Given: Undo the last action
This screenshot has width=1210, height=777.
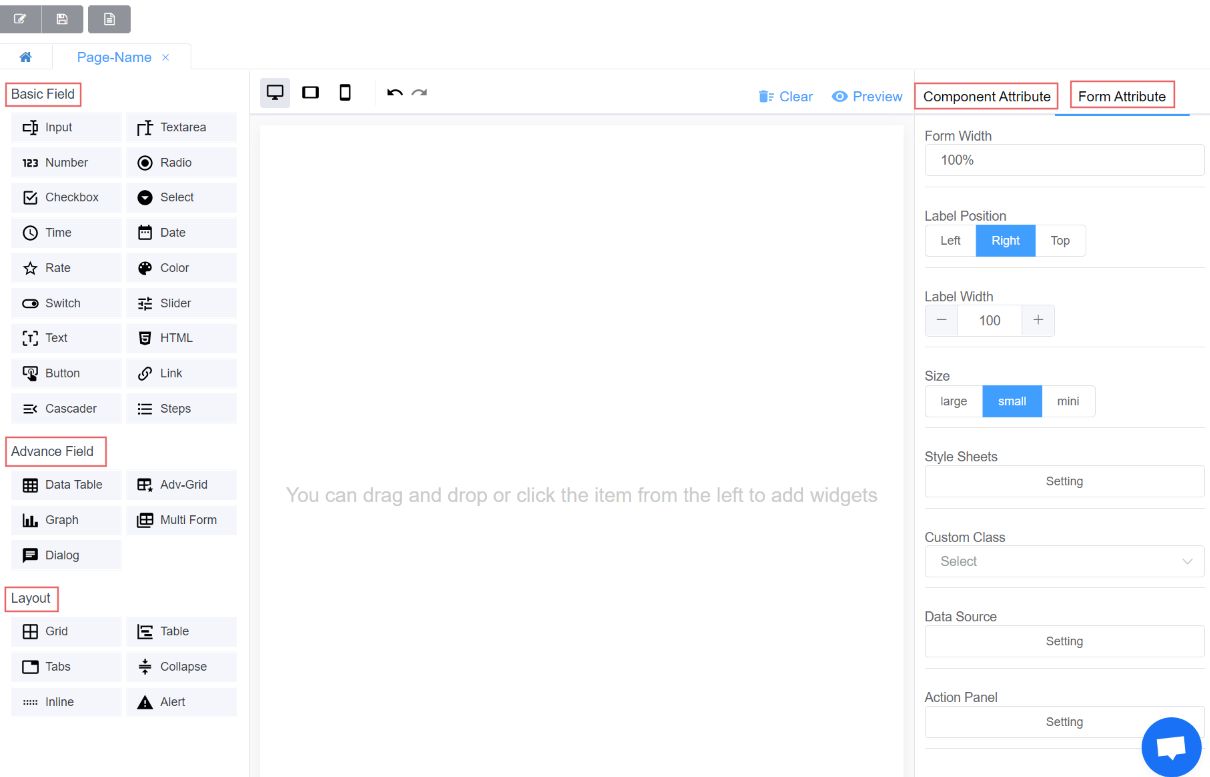Looking at the screenshot, I should point(395,93).
